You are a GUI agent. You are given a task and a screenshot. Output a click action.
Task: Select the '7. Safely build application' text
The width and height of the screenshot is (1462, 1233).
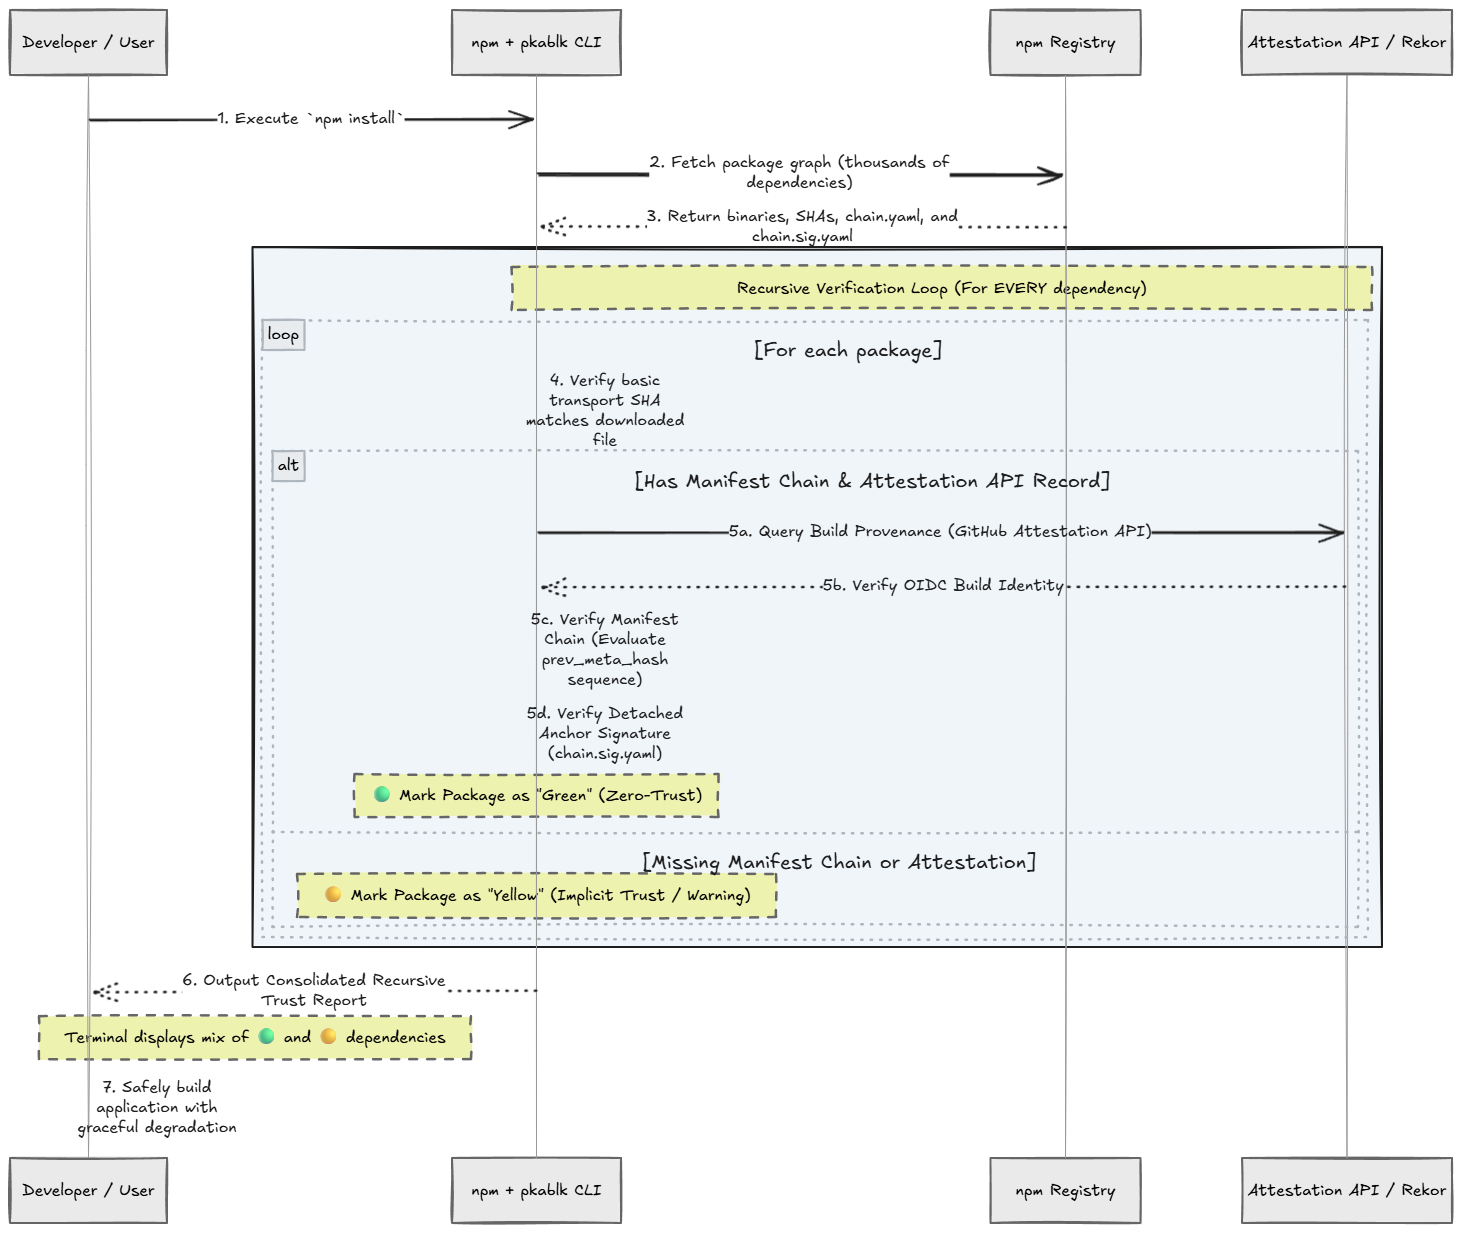(157, 1107)
